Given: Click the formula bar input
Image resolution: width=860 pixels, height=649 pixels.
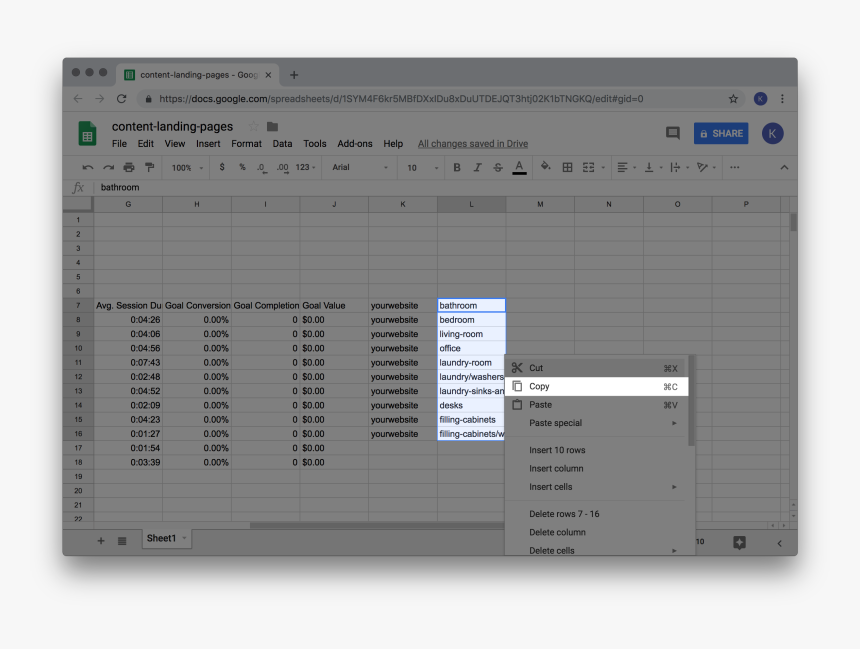Looking at the screenshot, I should coord(444,188).
